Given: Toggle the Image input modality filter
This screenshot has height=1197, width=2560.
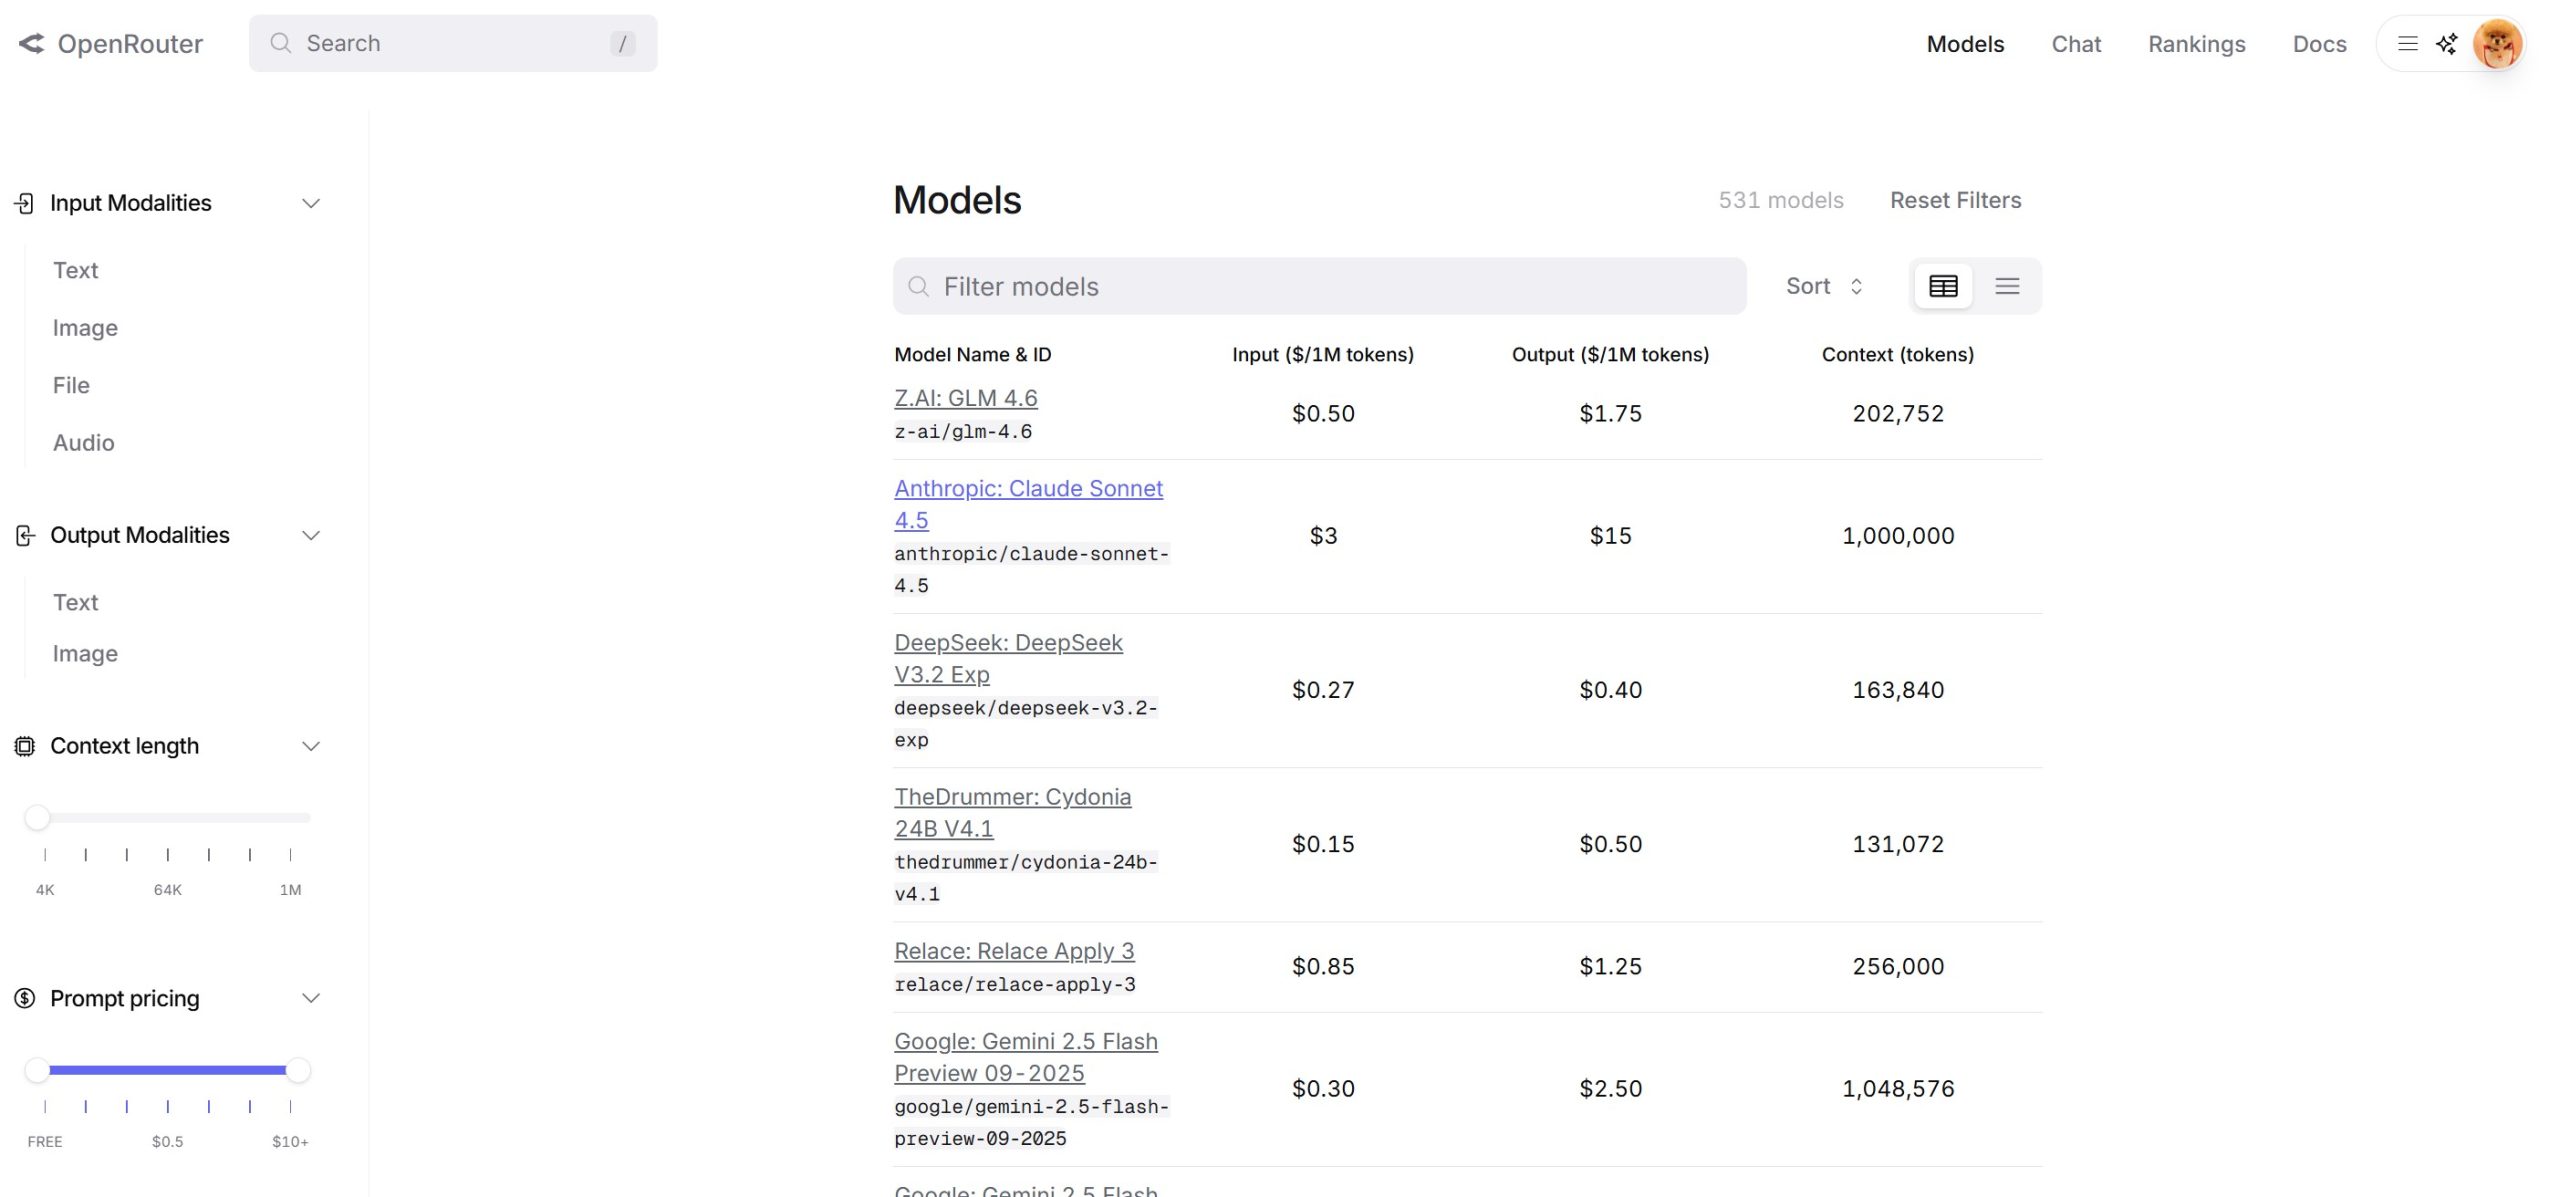Looking at the screenshot, I should 85,328.
